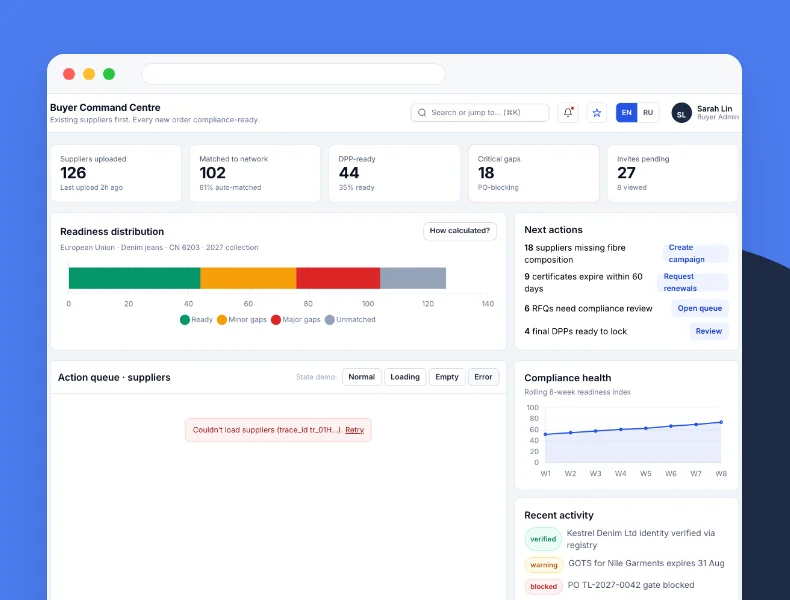Click the yellow window control dot
The image size is (790, 600).
[89, 74]
